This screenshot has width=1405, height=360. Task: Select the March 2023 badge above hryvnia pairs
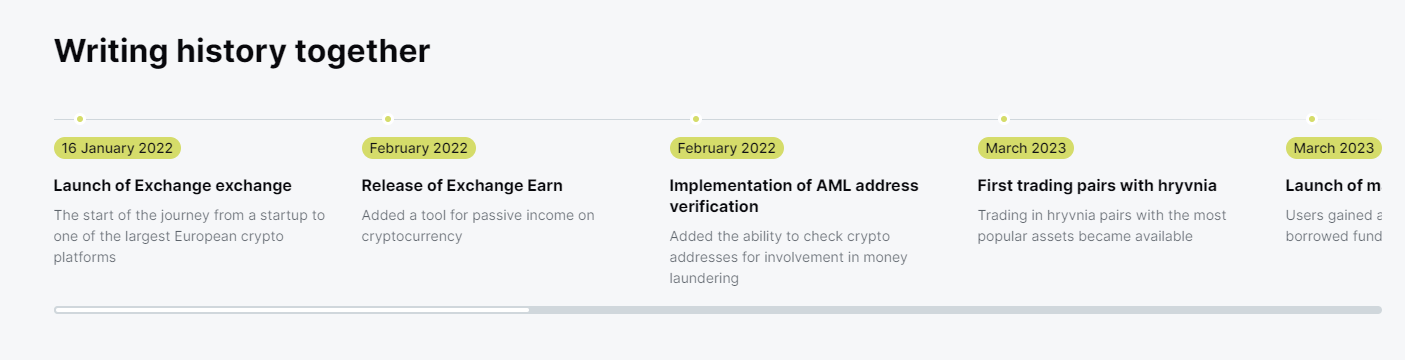tap(1026, 148)
